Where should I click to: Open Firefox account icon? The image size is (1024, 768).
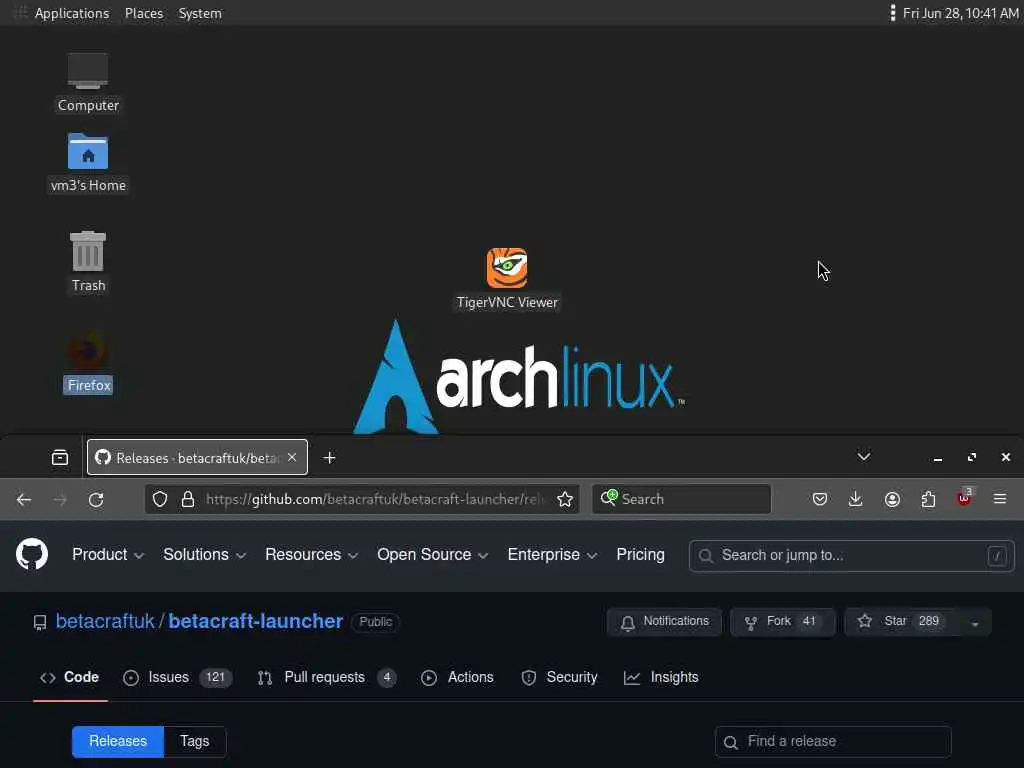pyautogui.click(x=892, y=500)
